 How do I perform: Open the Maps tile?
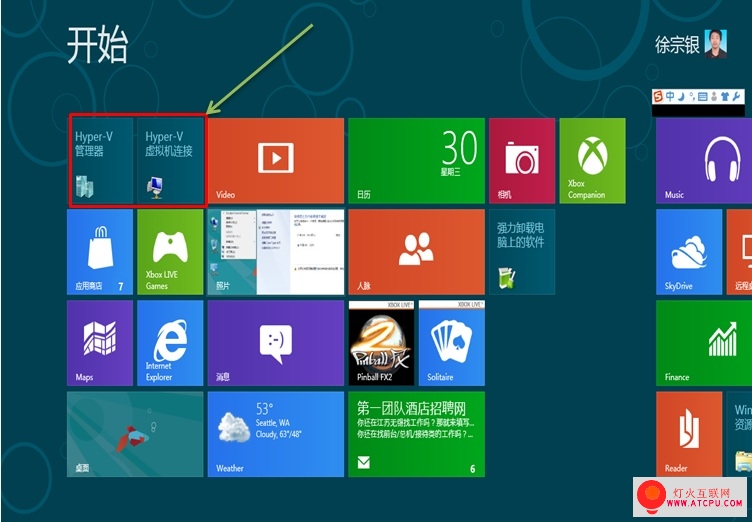coord(100,343)
